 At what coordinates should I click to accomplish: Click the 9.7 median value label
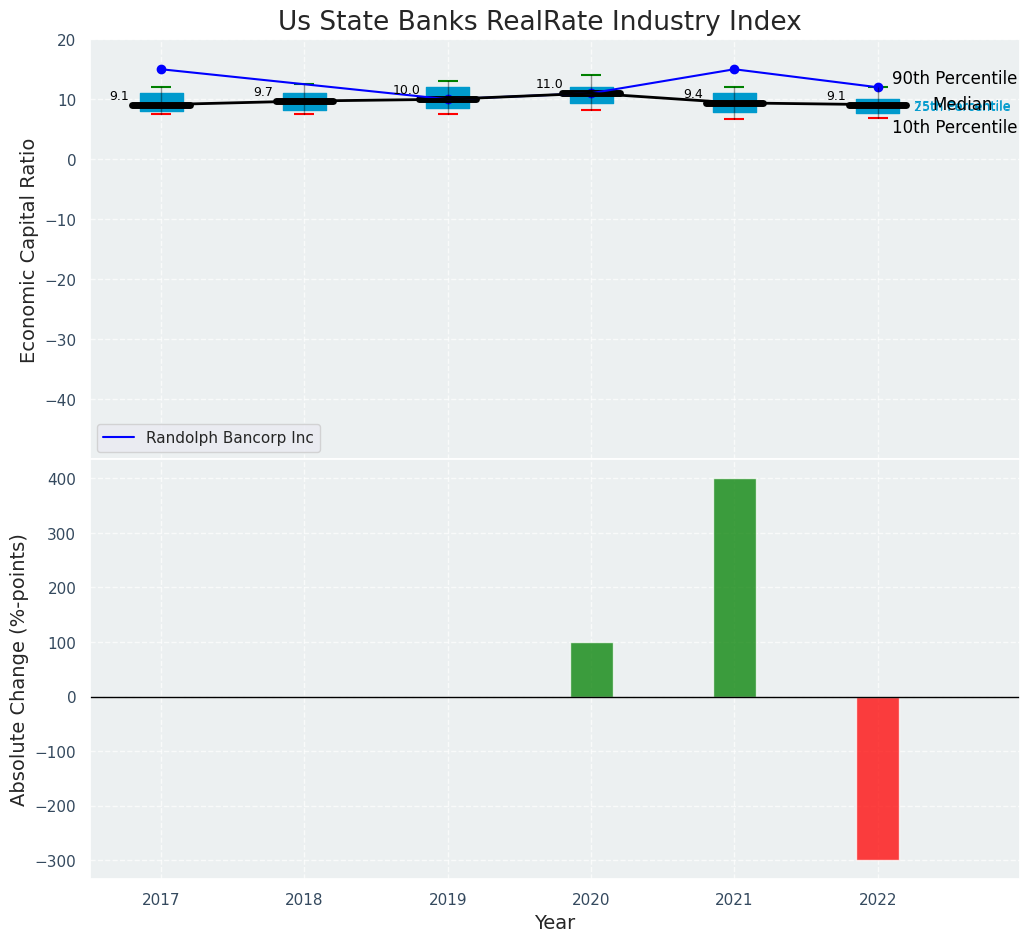click(263, 93)
